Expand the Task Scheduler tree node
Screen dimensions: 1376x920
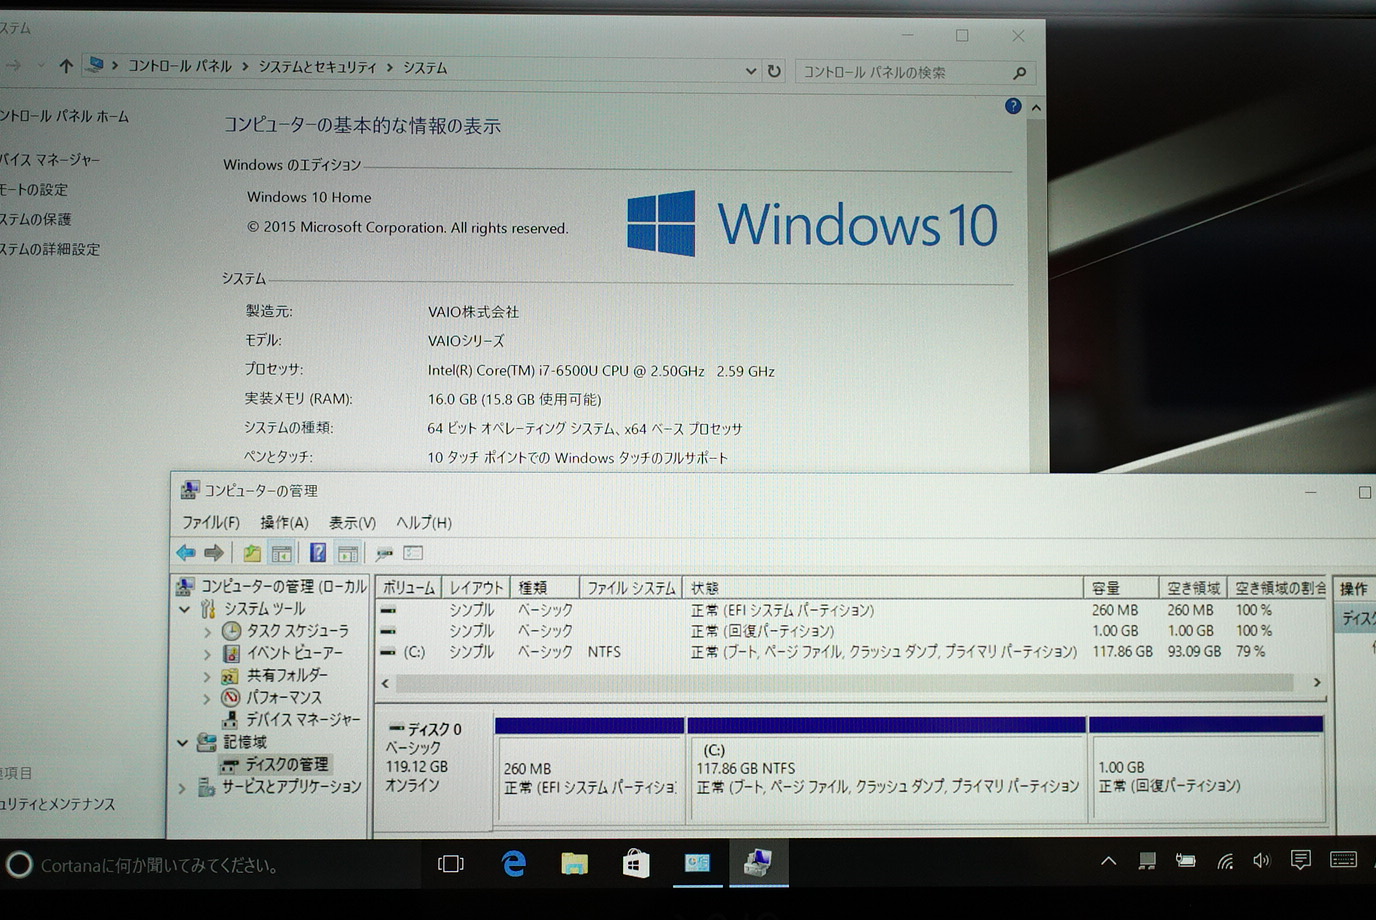point(207,632)
